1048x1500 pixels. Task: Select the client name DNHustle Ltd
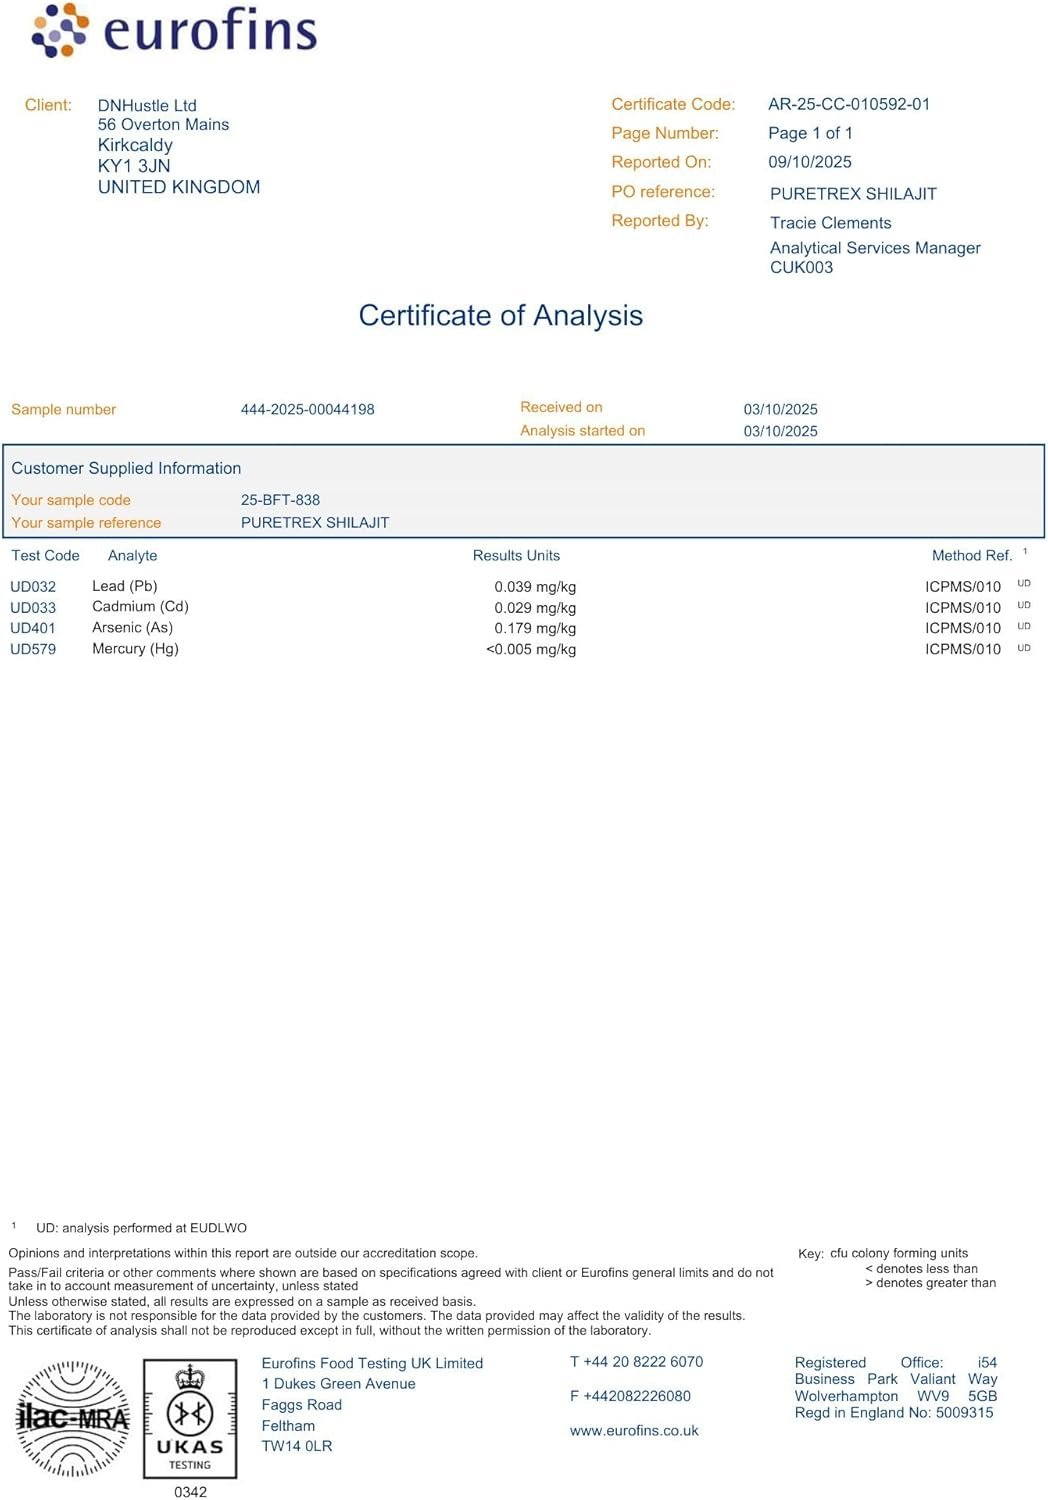tap(147, 105)
